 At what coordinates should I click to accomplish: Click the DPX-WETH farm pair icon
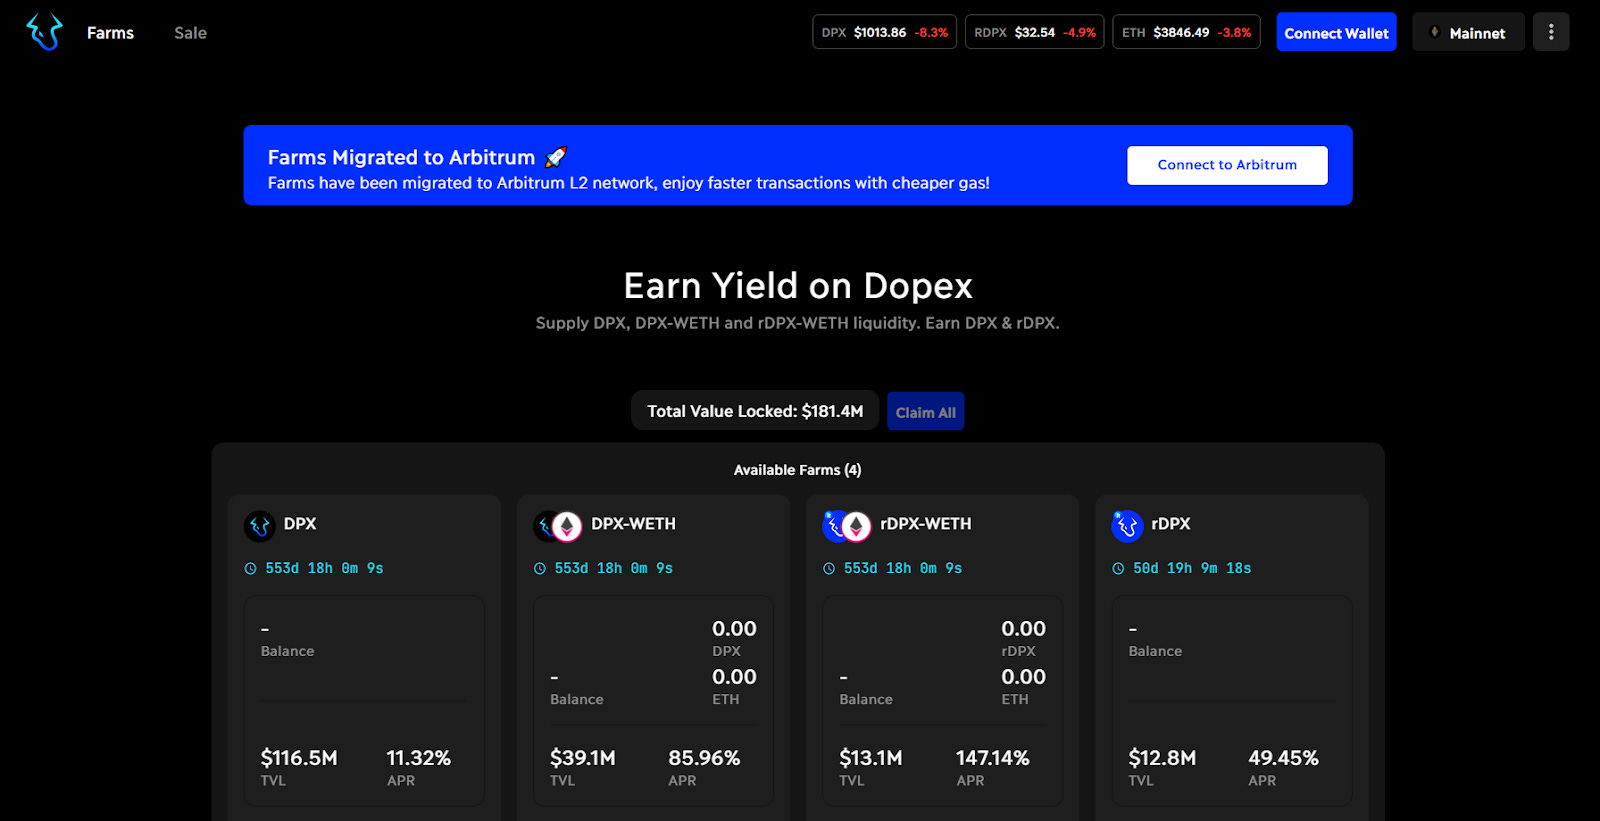(x=558, y=526)
